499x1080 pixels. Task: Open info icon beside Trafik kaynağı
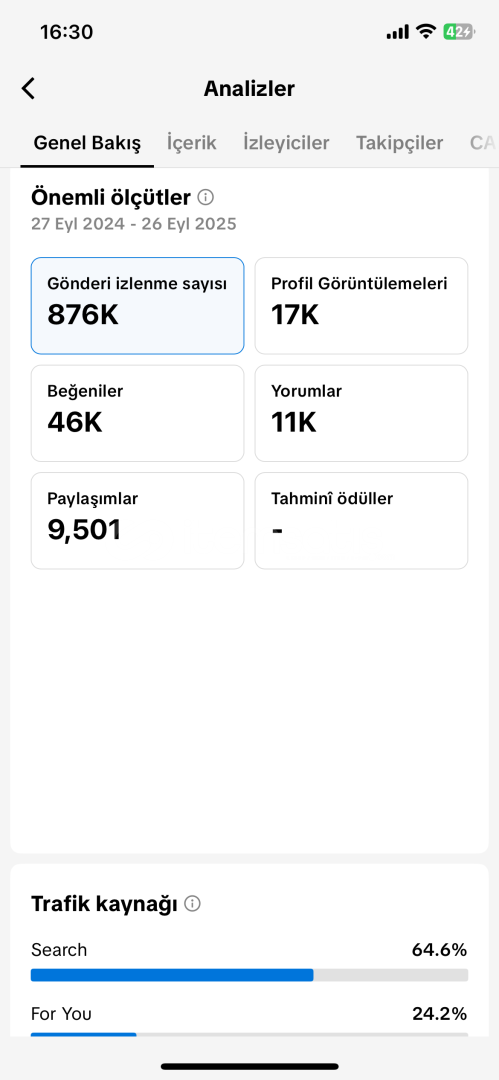(x=193, y=904)
